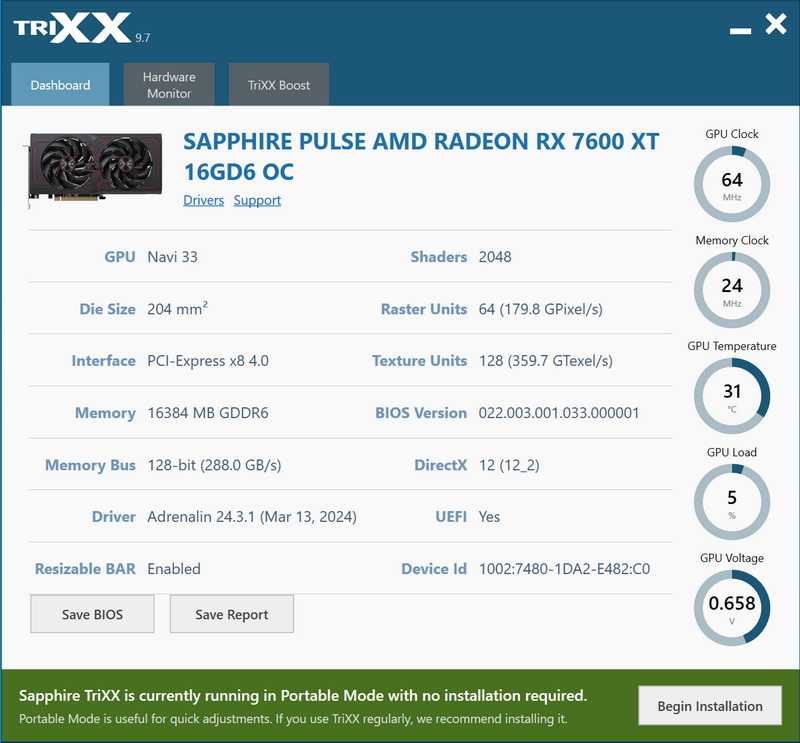
Task: Close the TriXX window
Action: tap(776, 24)
